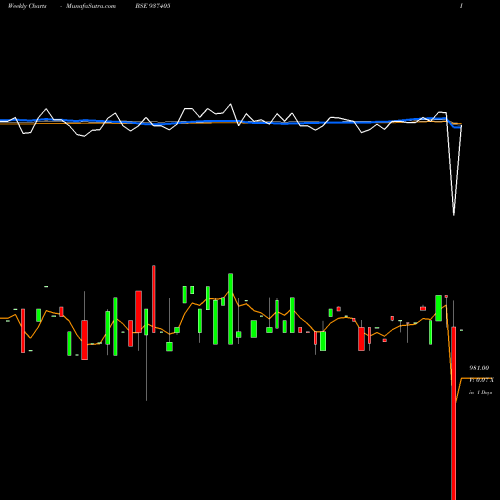Click the 'Weekly Charts' title text
Viewport: 500px width, 500px height.
27,6
